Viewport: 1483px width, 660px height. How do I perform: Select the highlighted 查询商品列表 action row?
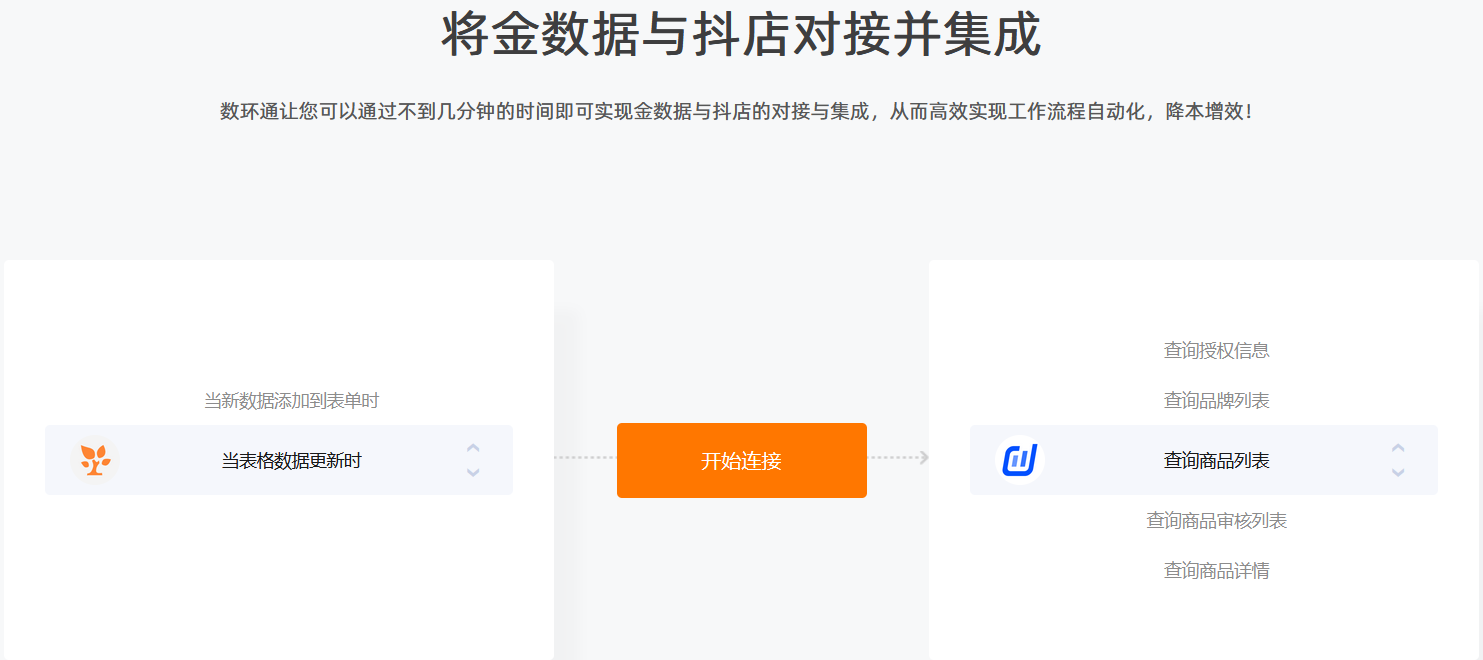1204,460
